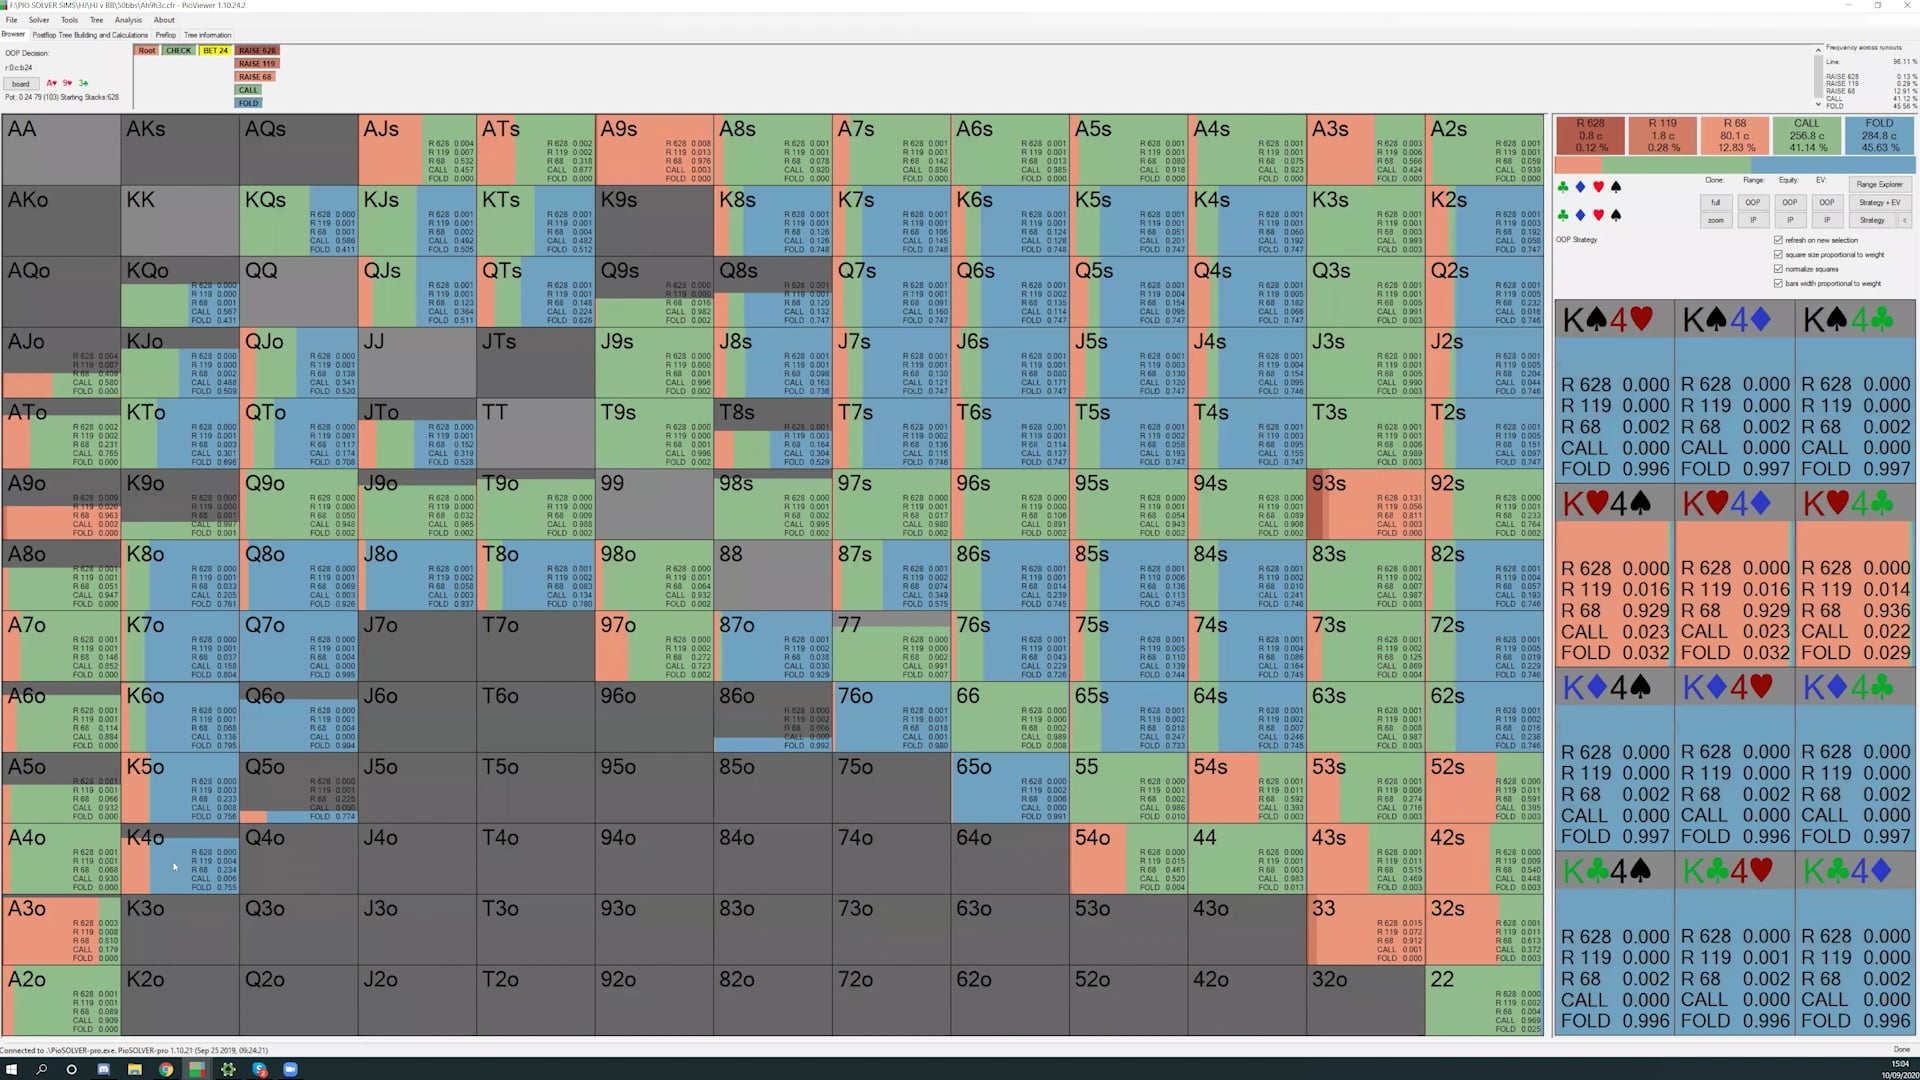Click the Skype taskbar icon
This screenshot has height=1080, width=1920.
260,1069
